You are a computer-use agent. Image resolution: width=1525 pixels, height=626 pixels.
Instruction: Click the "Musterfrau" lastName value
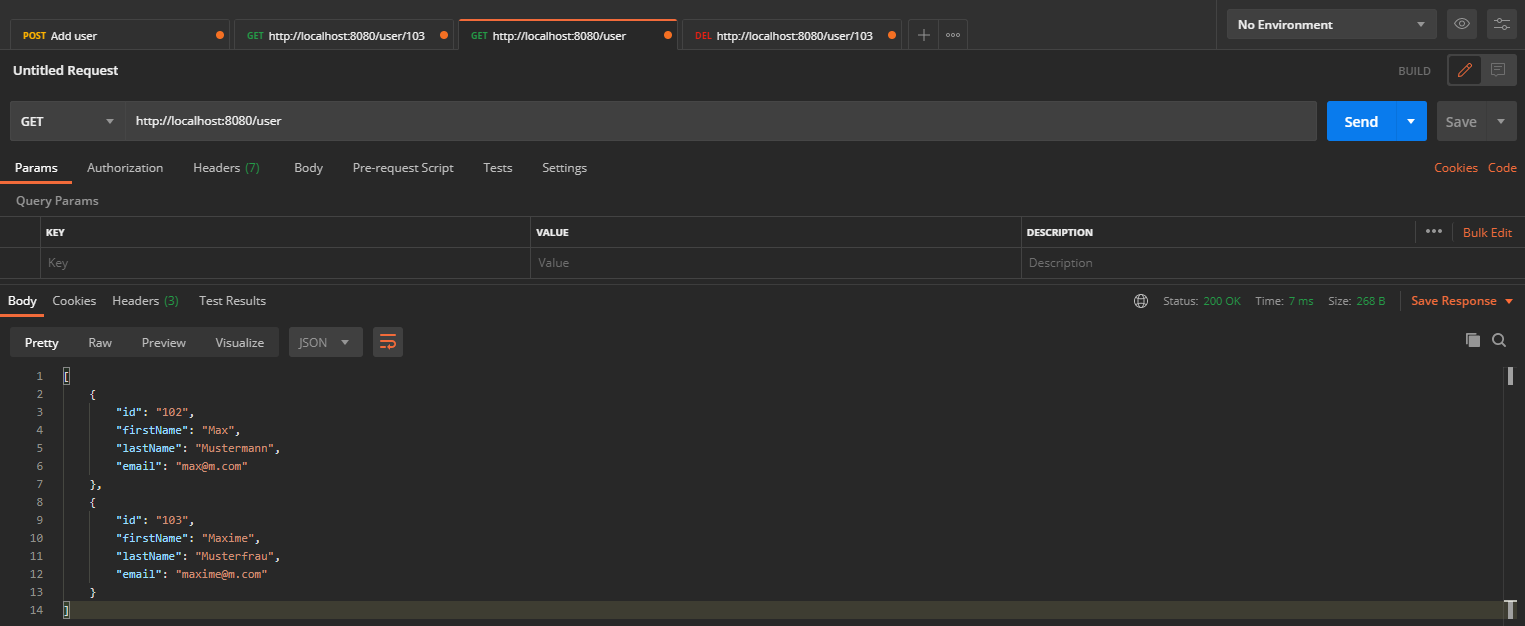pos(235,556)
